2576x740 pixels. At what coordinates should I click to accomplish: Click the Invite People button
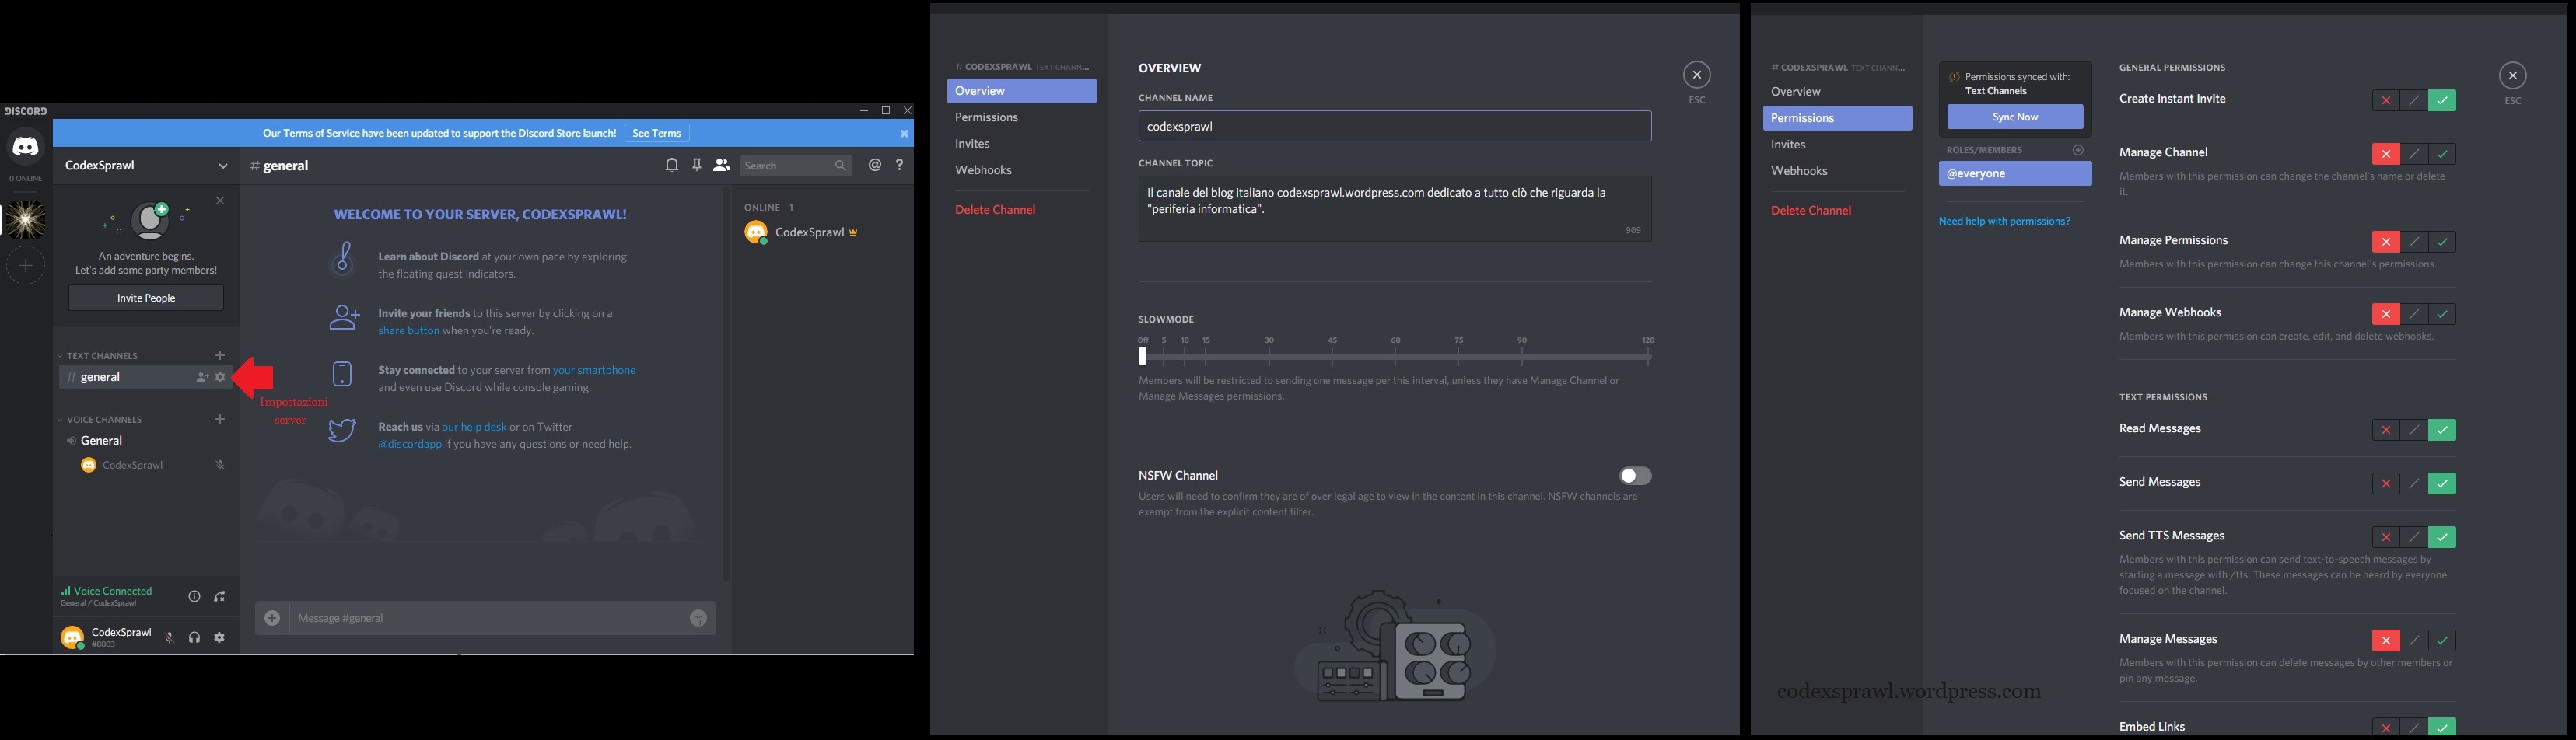point(146,298)
